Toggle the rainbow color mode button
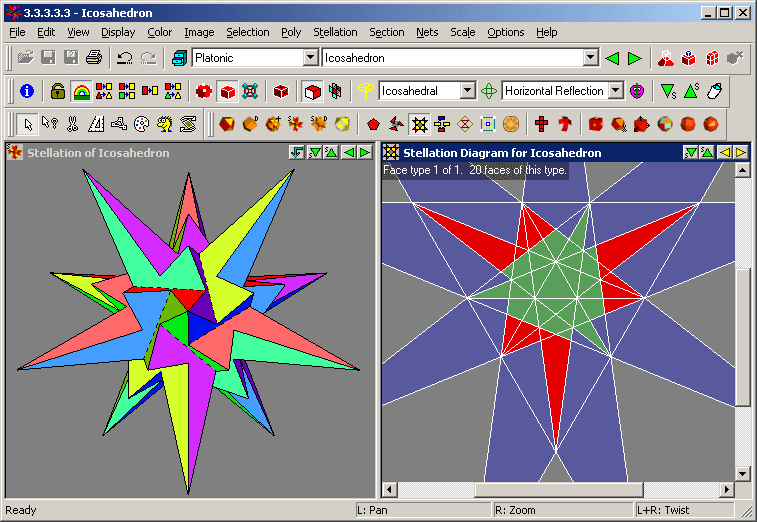Screen dimensions: 757x522 81,91
